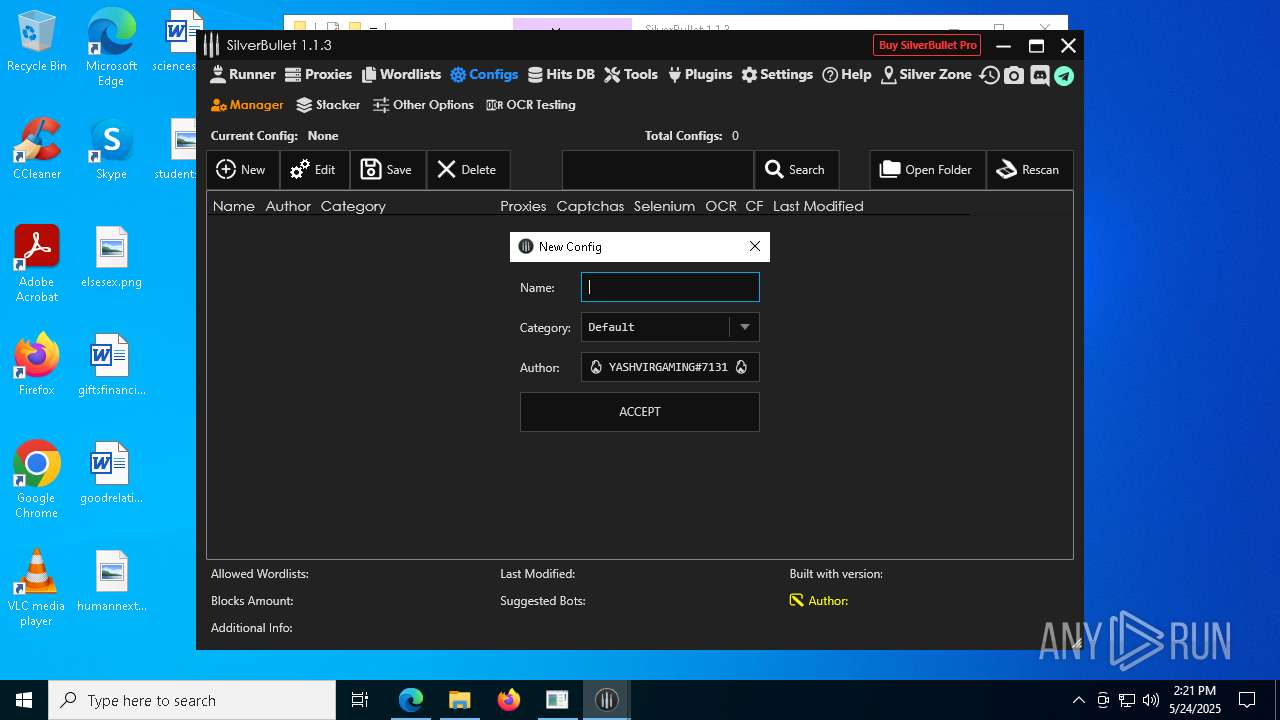
Task: Select the goodrelati... Word document
Action: pyautogui.click(x=111, y=473)
